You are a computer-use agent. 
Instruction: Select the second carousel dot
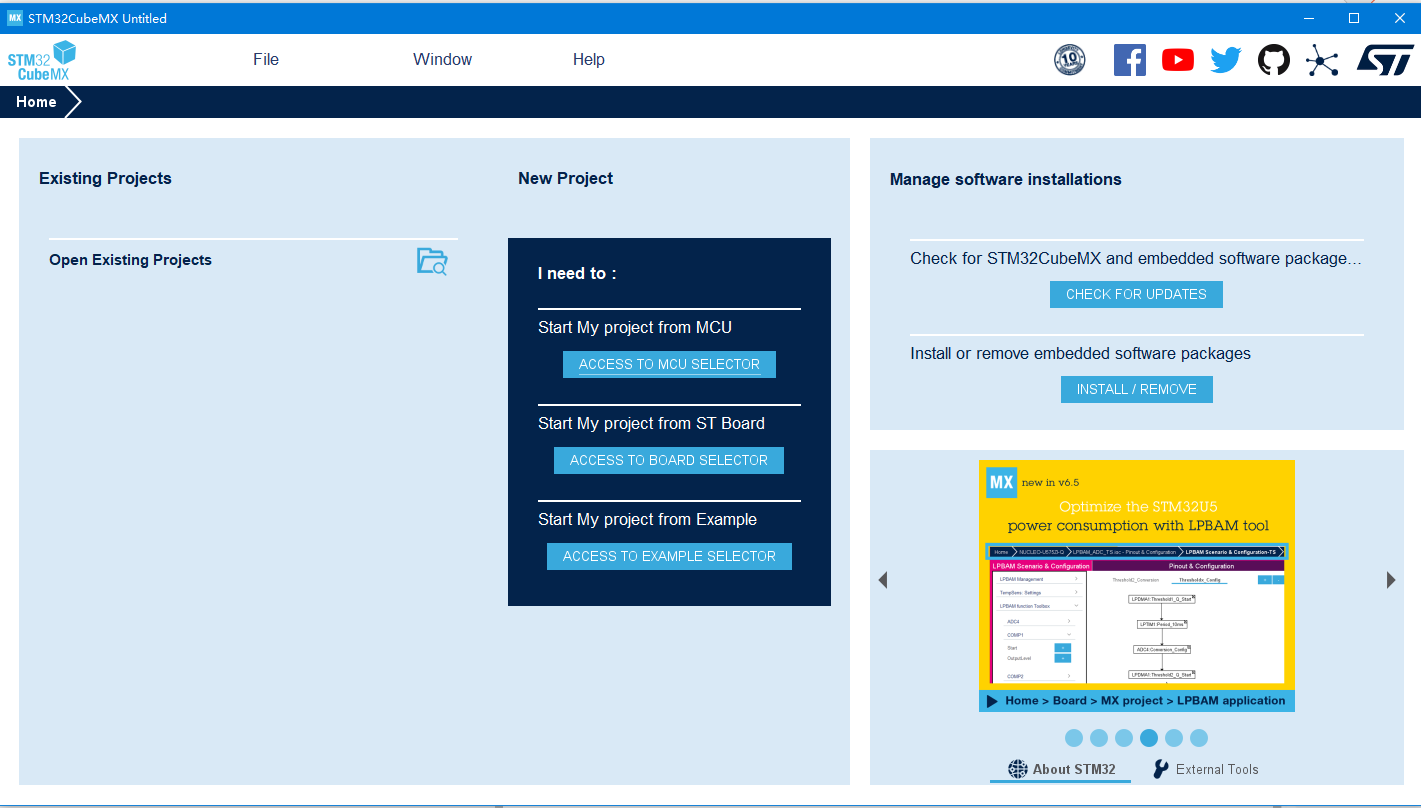(1099, 738)
